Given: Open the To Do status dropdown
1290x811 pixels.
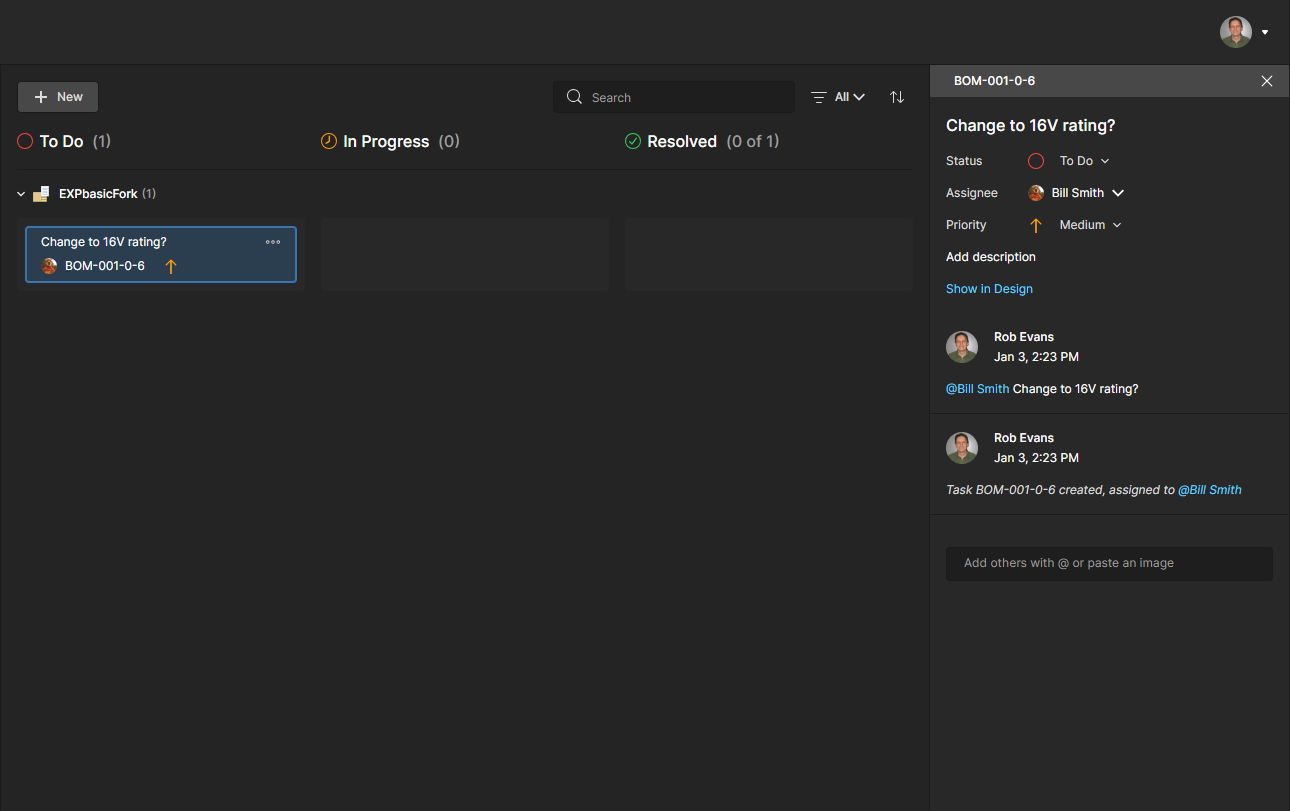Looking at the screenshot, I should 1084,161.
